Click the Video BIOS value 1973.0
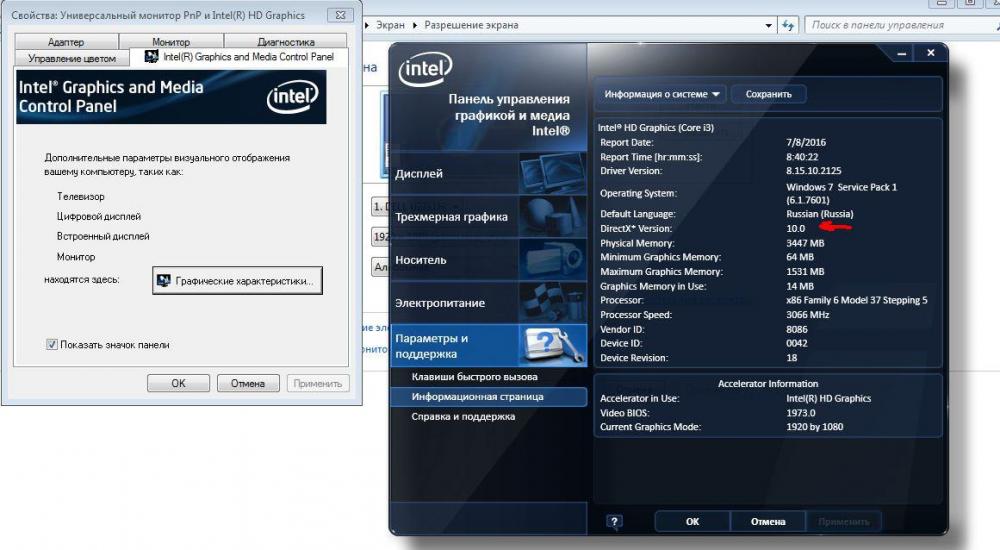 coord(800,413)
